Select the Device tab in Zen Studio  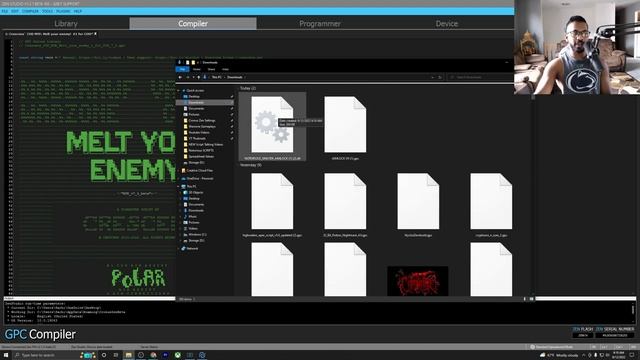pos(447,24)
